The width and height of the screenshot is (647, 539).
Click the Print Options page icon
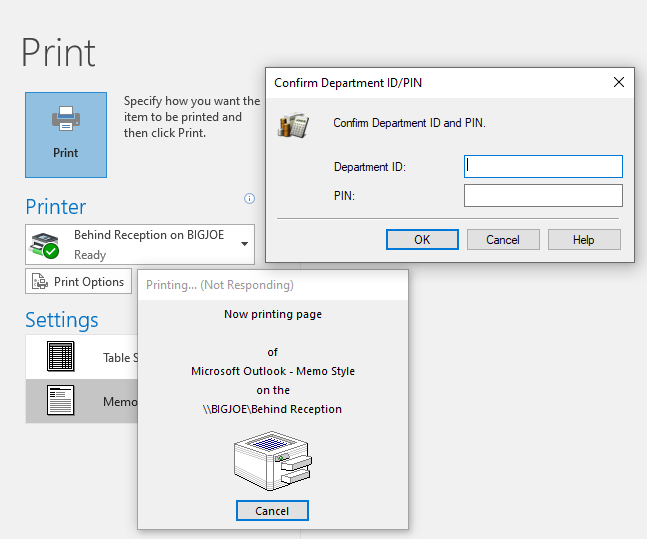click(x=40, y=282)
